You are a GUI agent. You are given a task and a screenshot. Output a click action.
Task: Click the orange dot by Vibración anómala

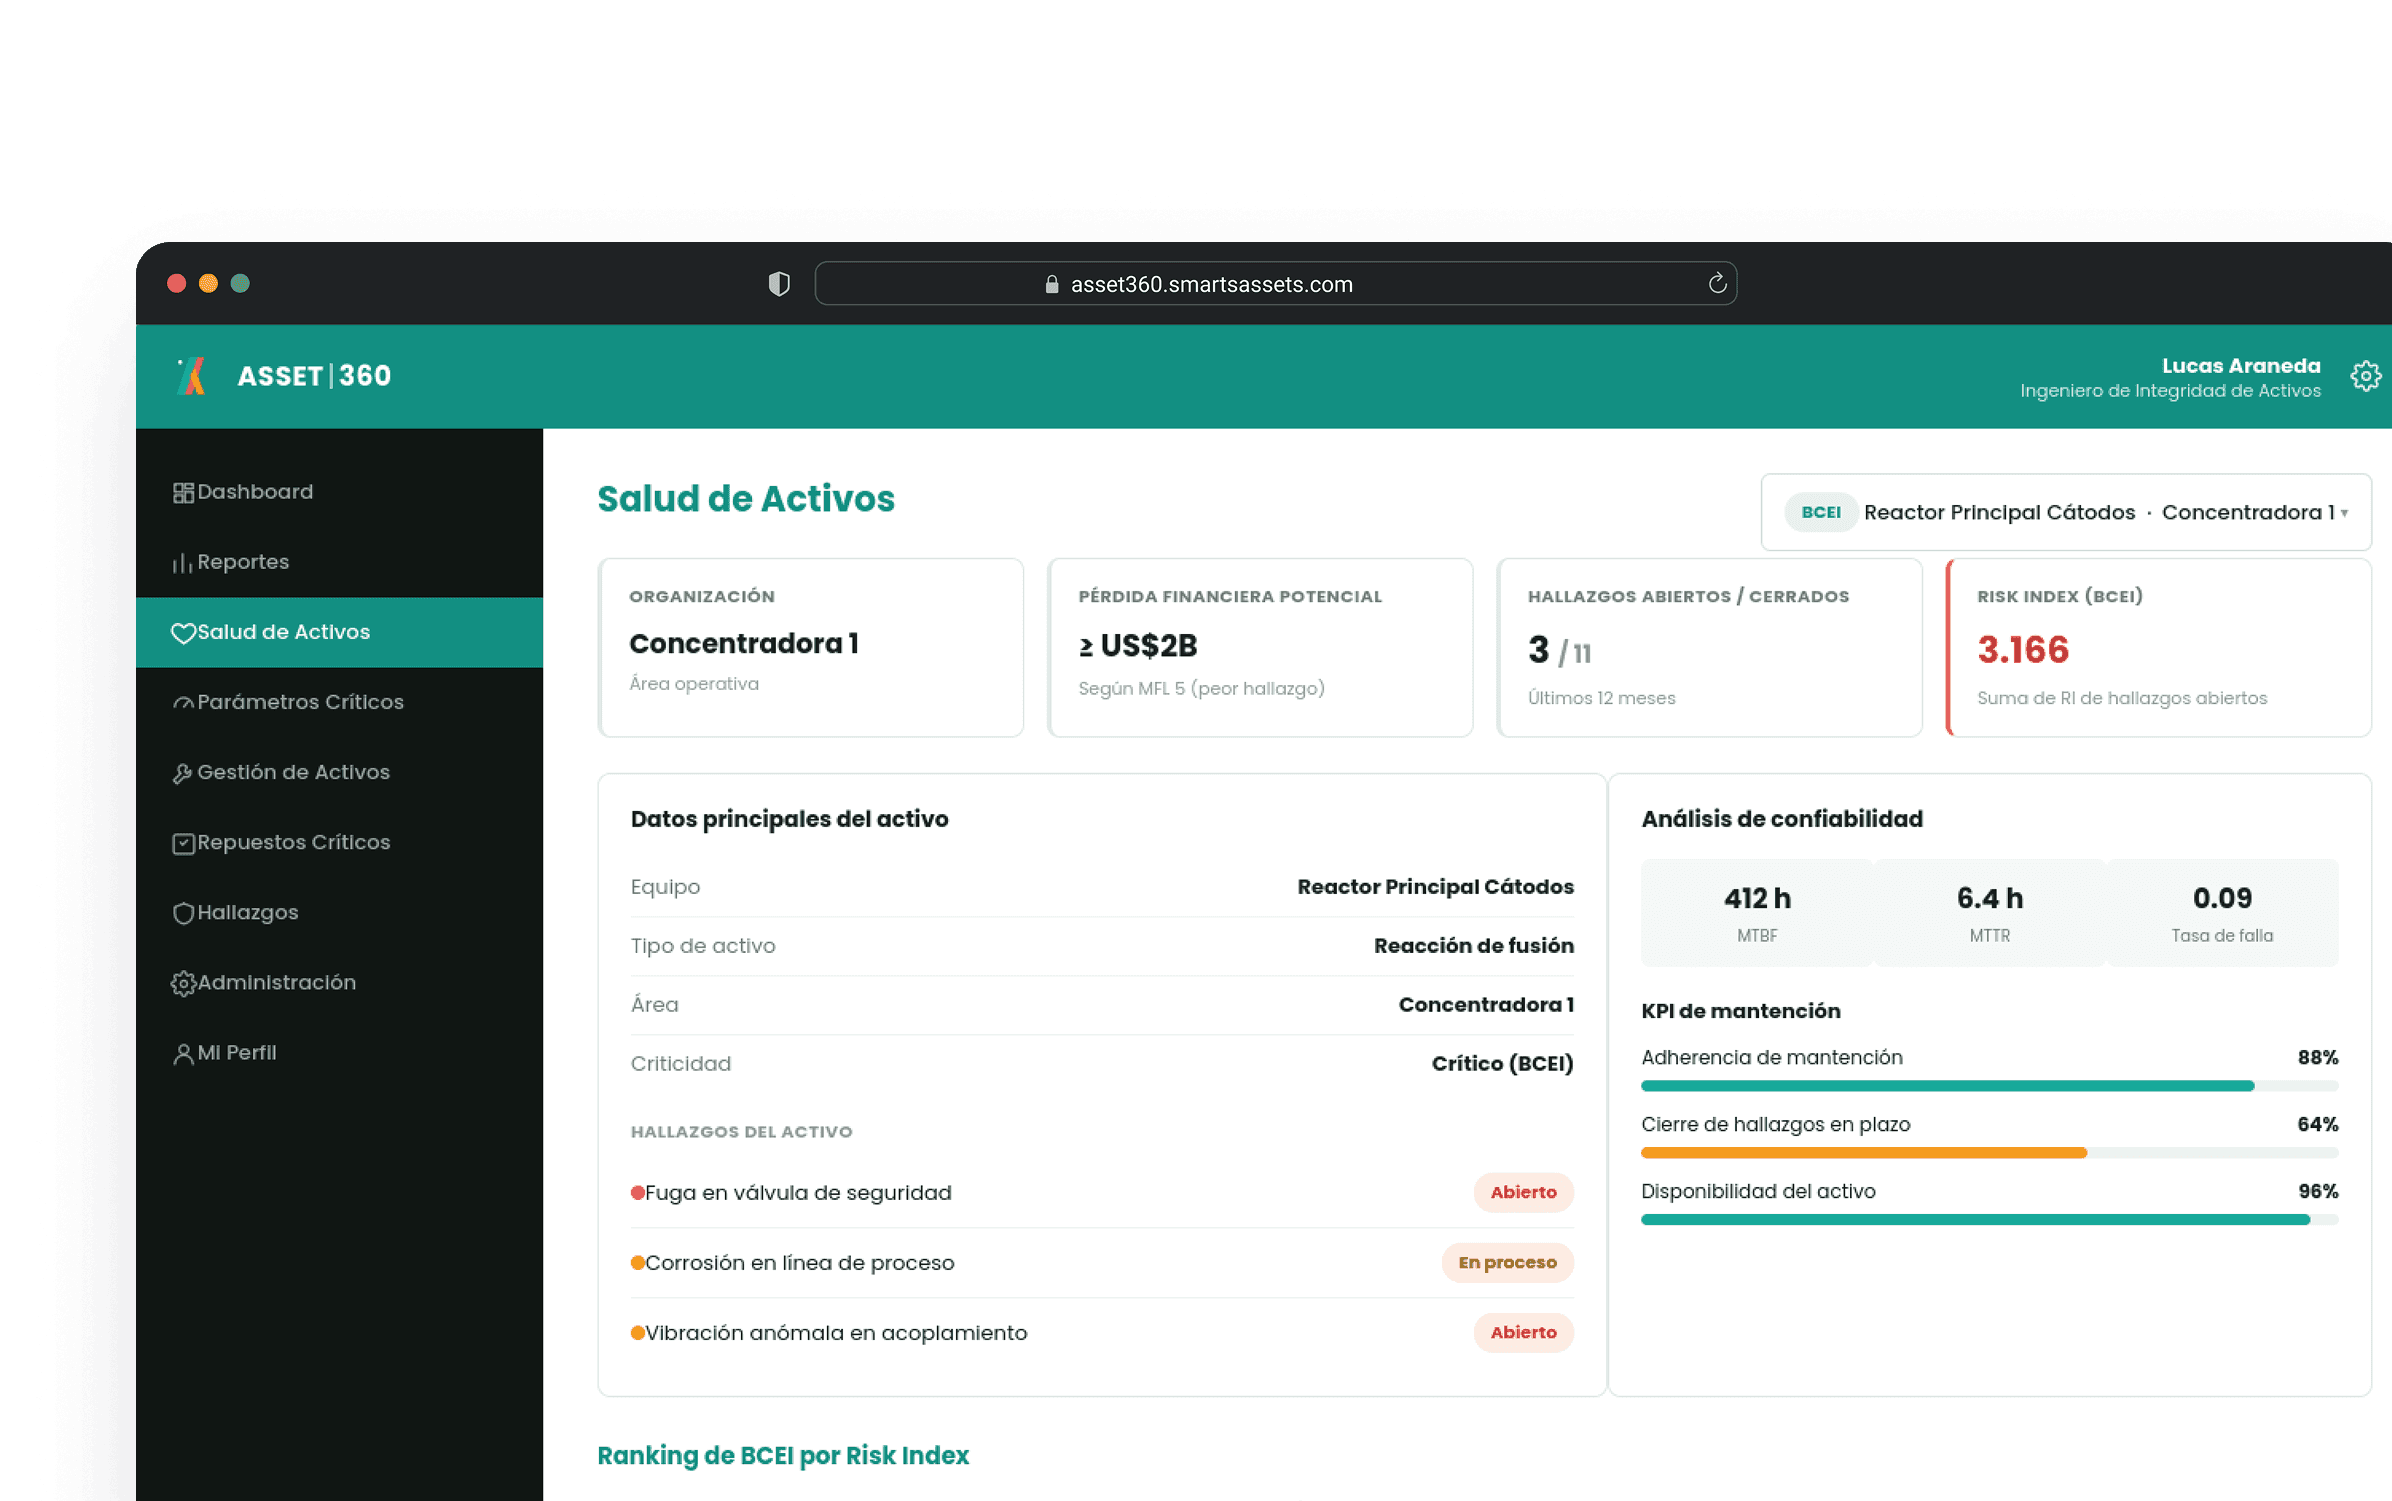click(637, 1333)
